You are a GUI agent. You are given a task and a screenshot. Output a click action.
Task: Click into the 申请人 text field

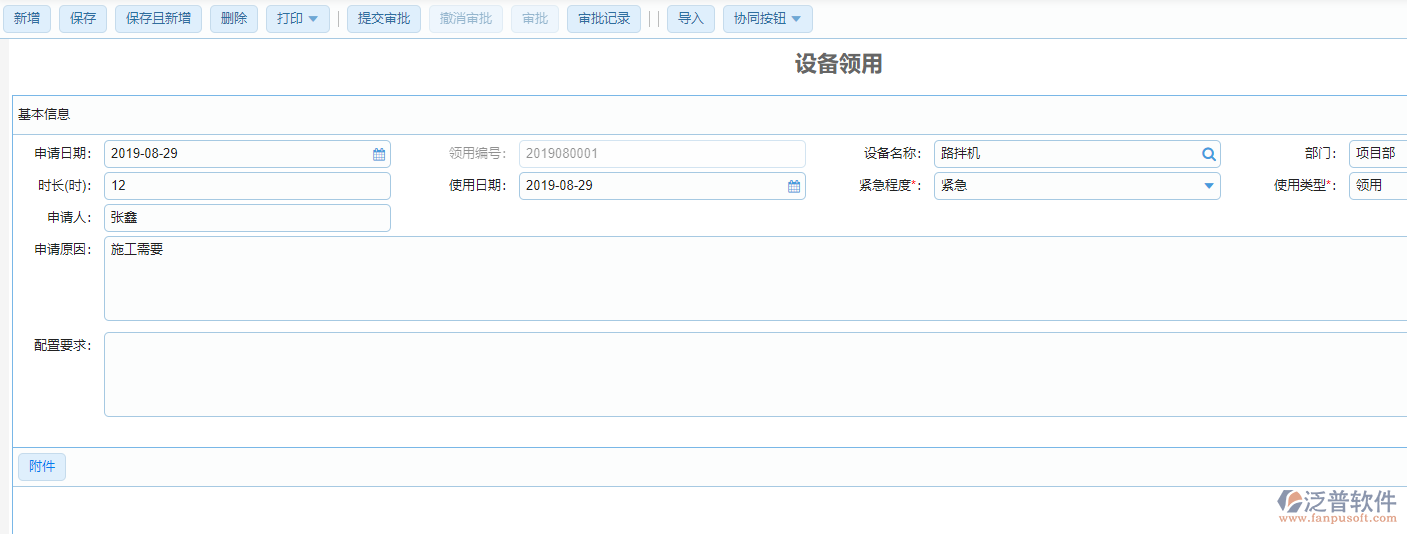[x=247, y=218]
